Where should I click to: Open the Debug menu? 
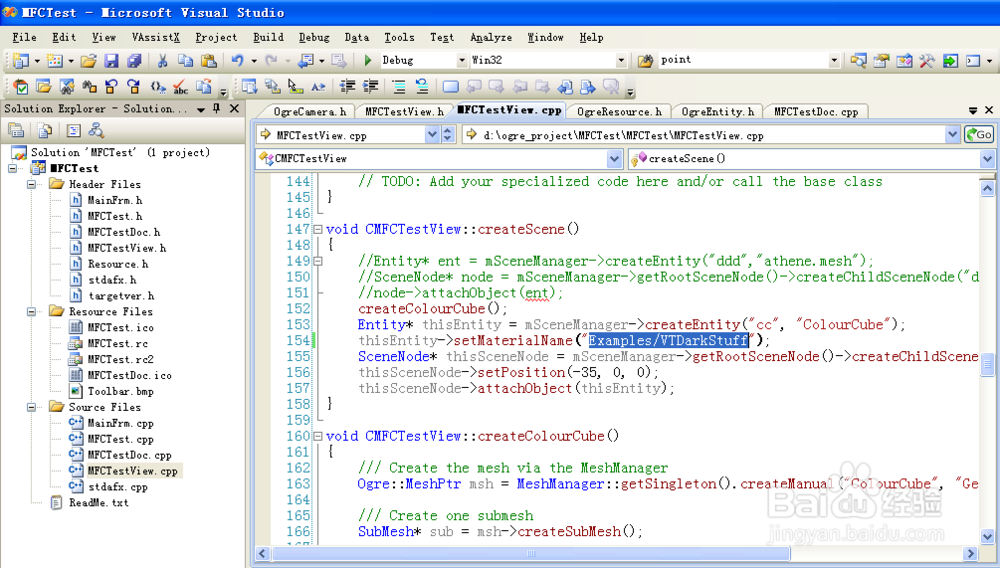pyautogui.click(x=314, y=38)
